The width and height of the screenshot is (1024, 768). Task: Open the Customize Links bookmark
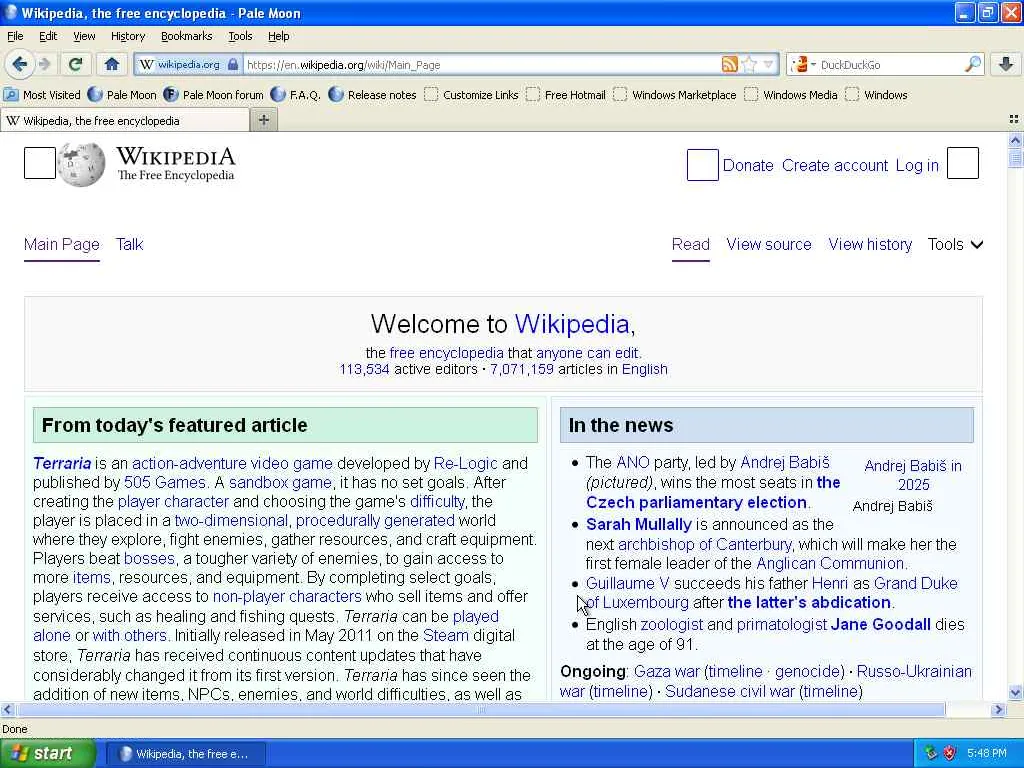point(471,95)
